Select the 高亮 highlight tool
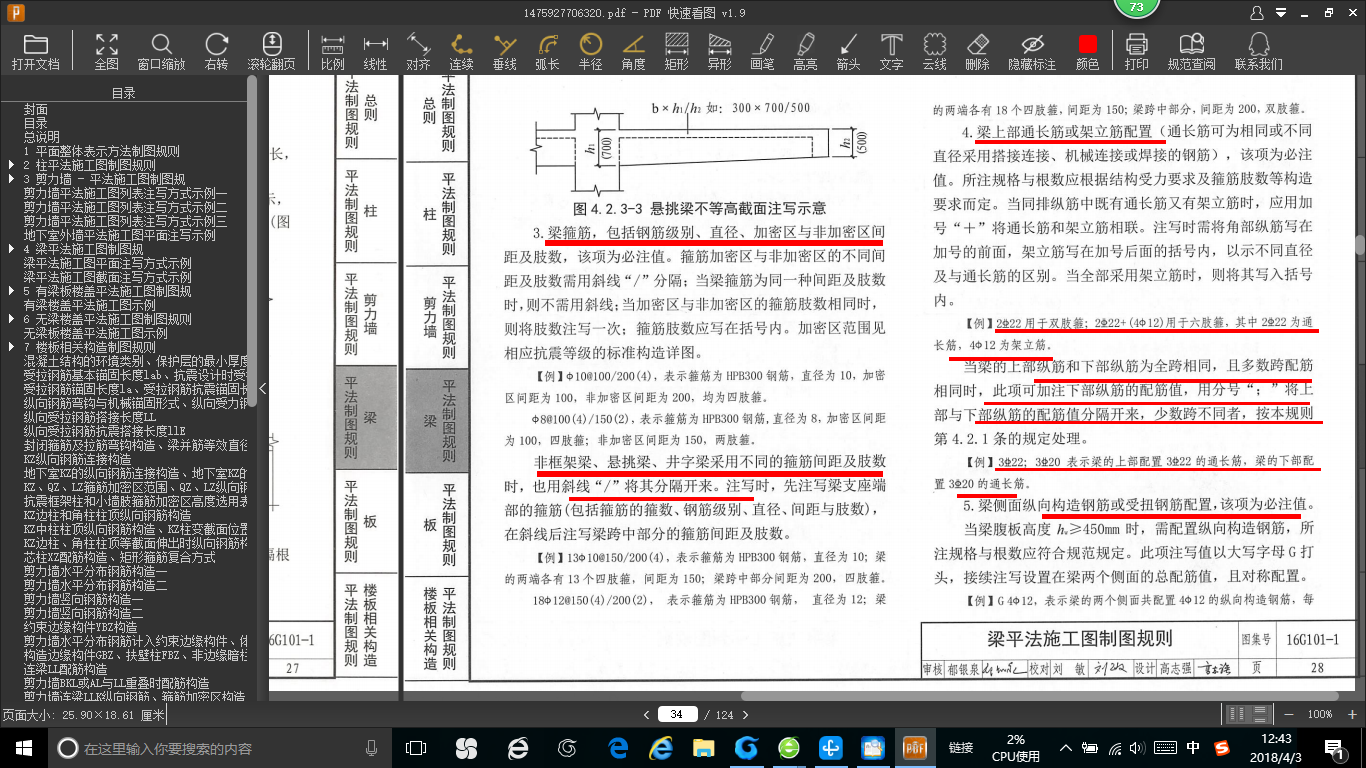Image resolution: width=1366 pixels, height=768 pixels. (805, 51)
